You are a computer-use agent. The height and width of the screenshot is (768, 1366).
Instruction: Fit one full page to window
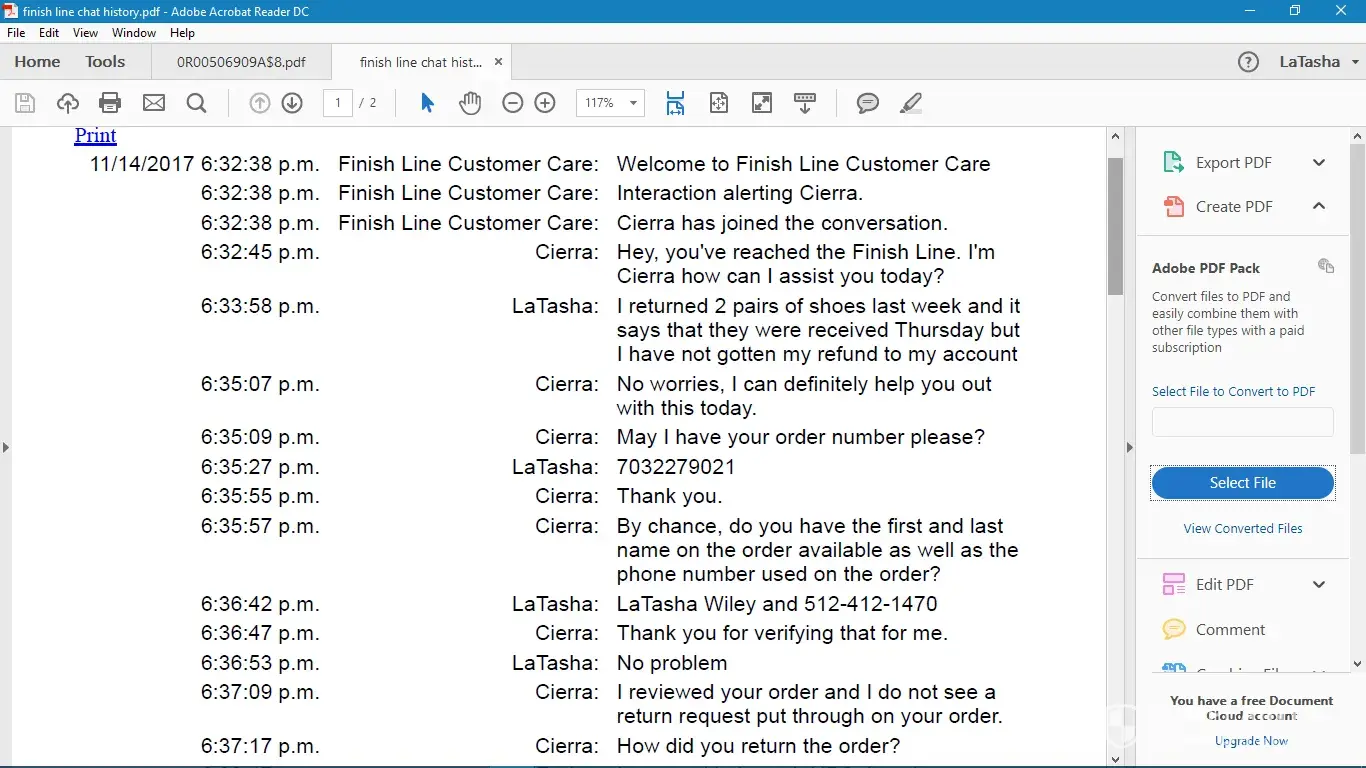tap(719, 103)
